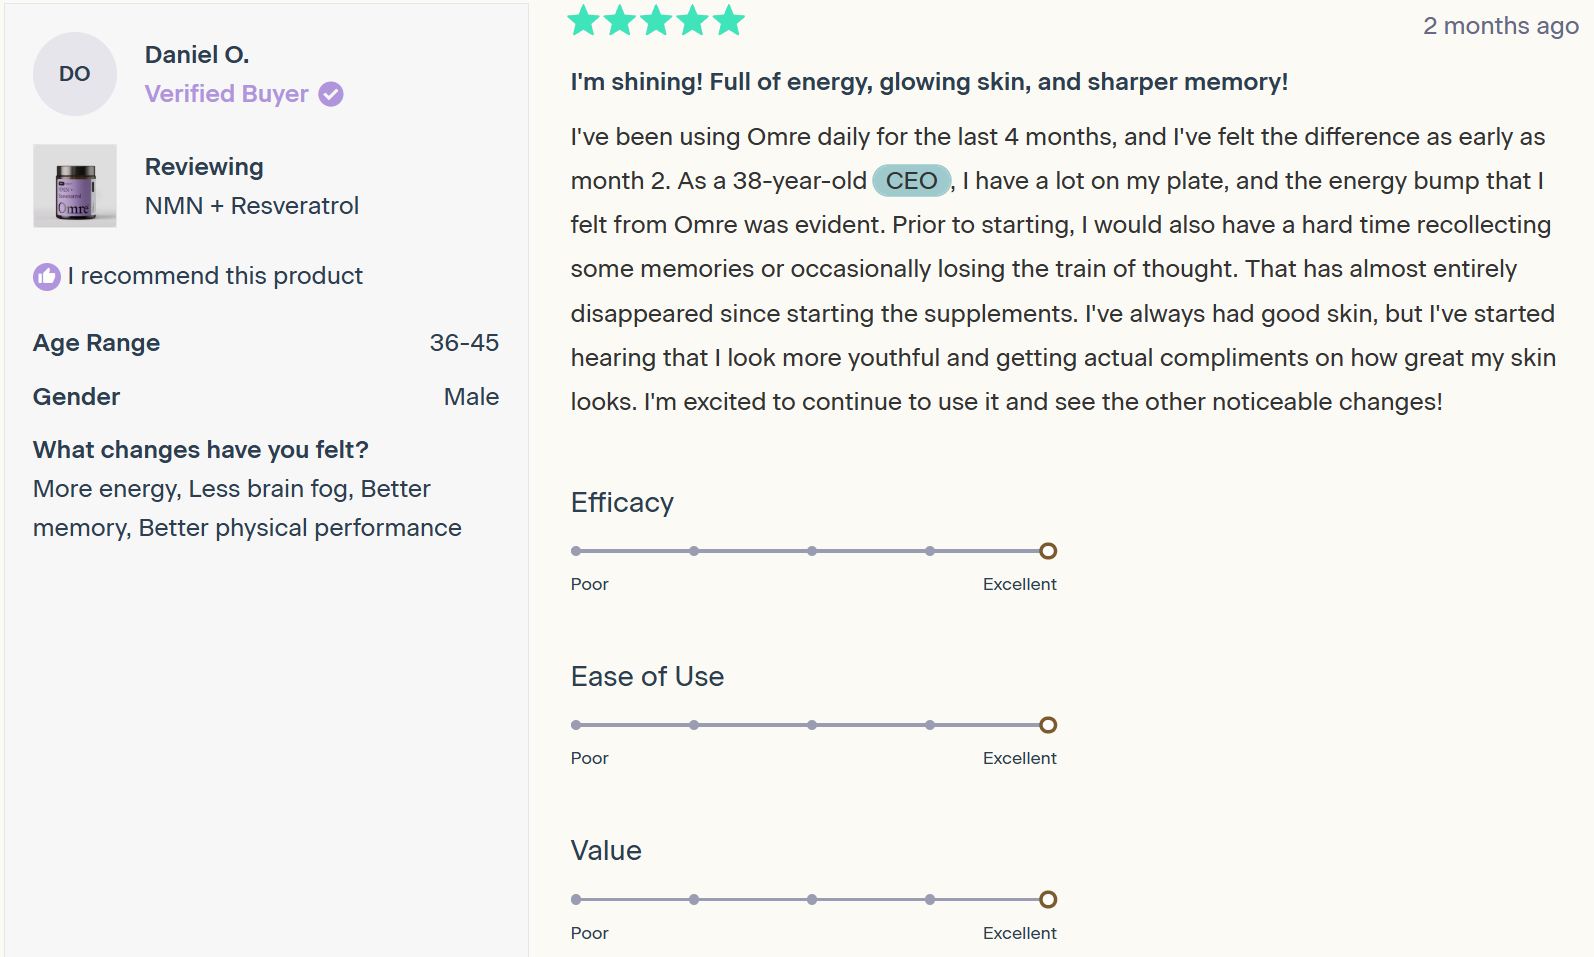The image size is (1594, 957).
Task: Open the NMN + Resveratrol product link
Action: click(252, 206)
